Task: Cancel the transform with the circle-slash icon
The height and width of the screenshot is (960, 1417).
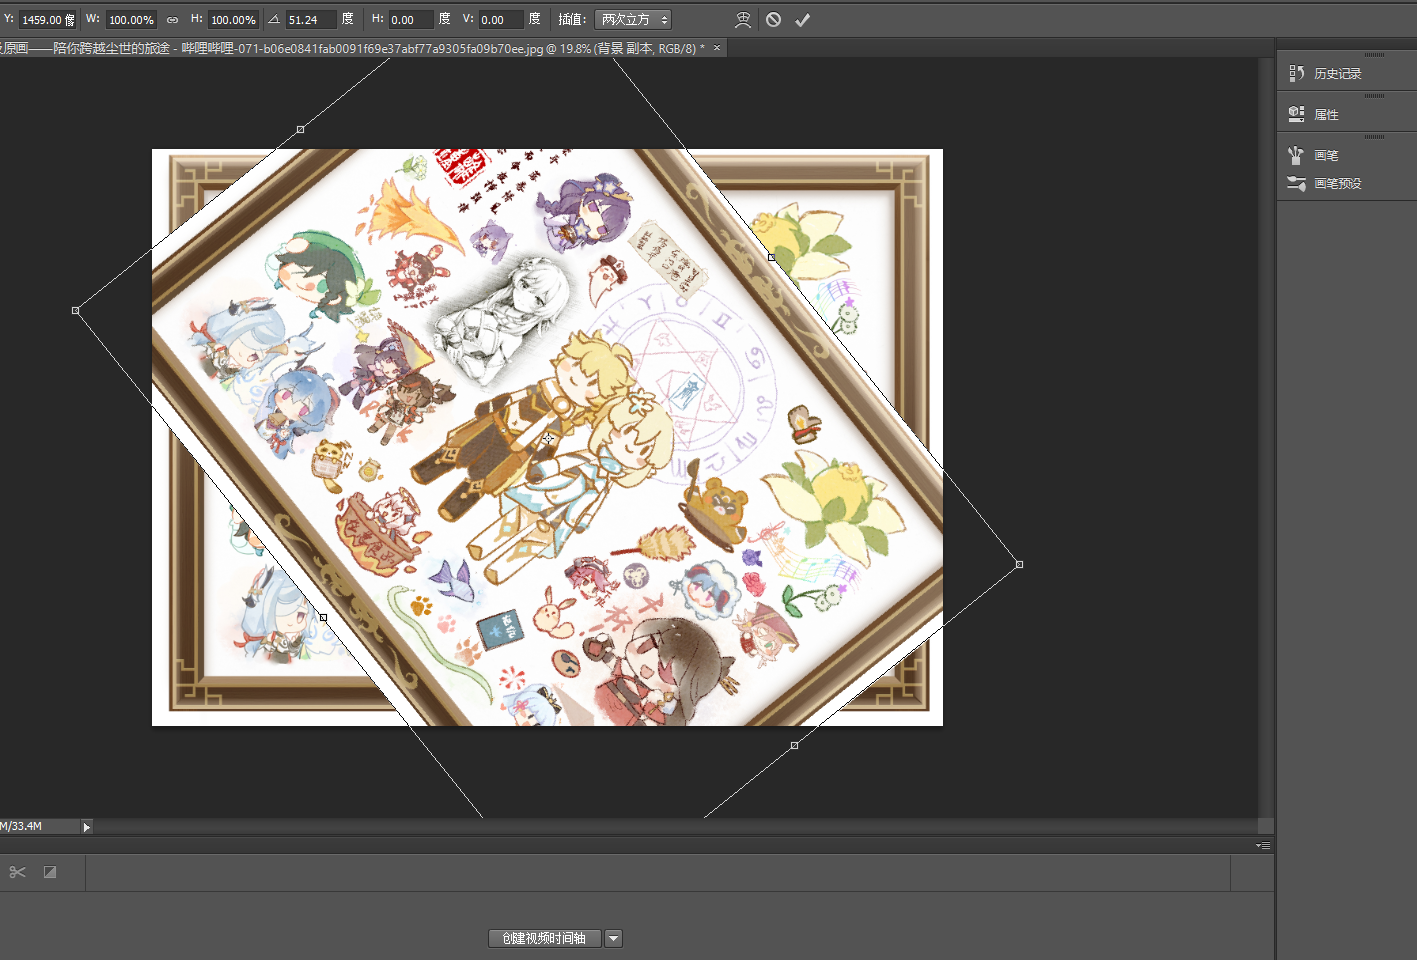Action: pos(773,20)
